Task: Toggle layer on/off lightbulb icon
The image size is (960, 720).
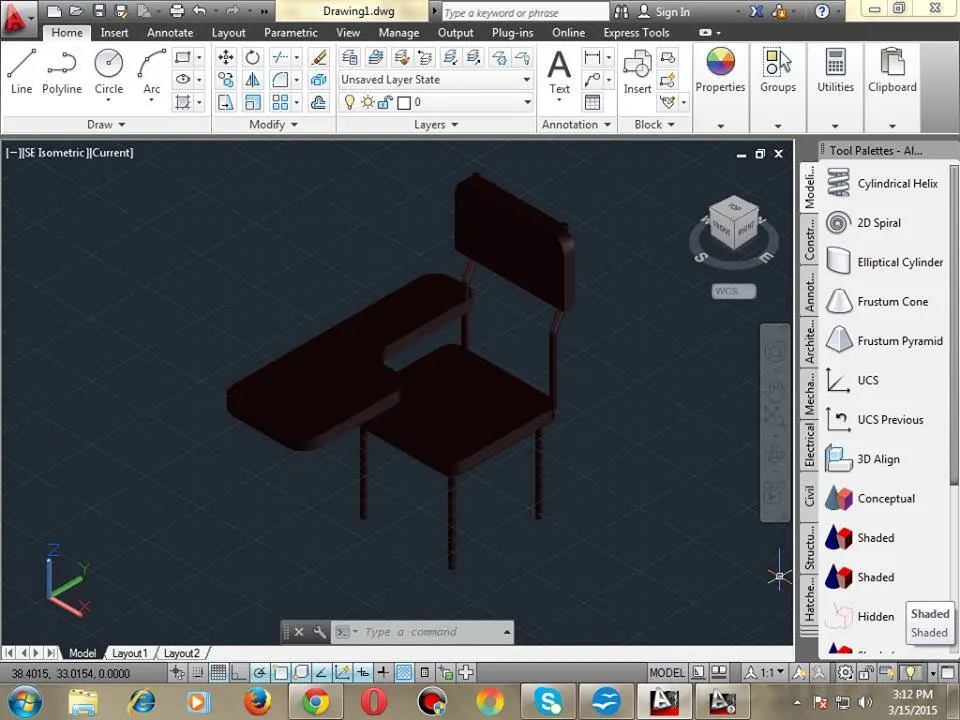Action: pyautogui.click(x=349, y=102)
